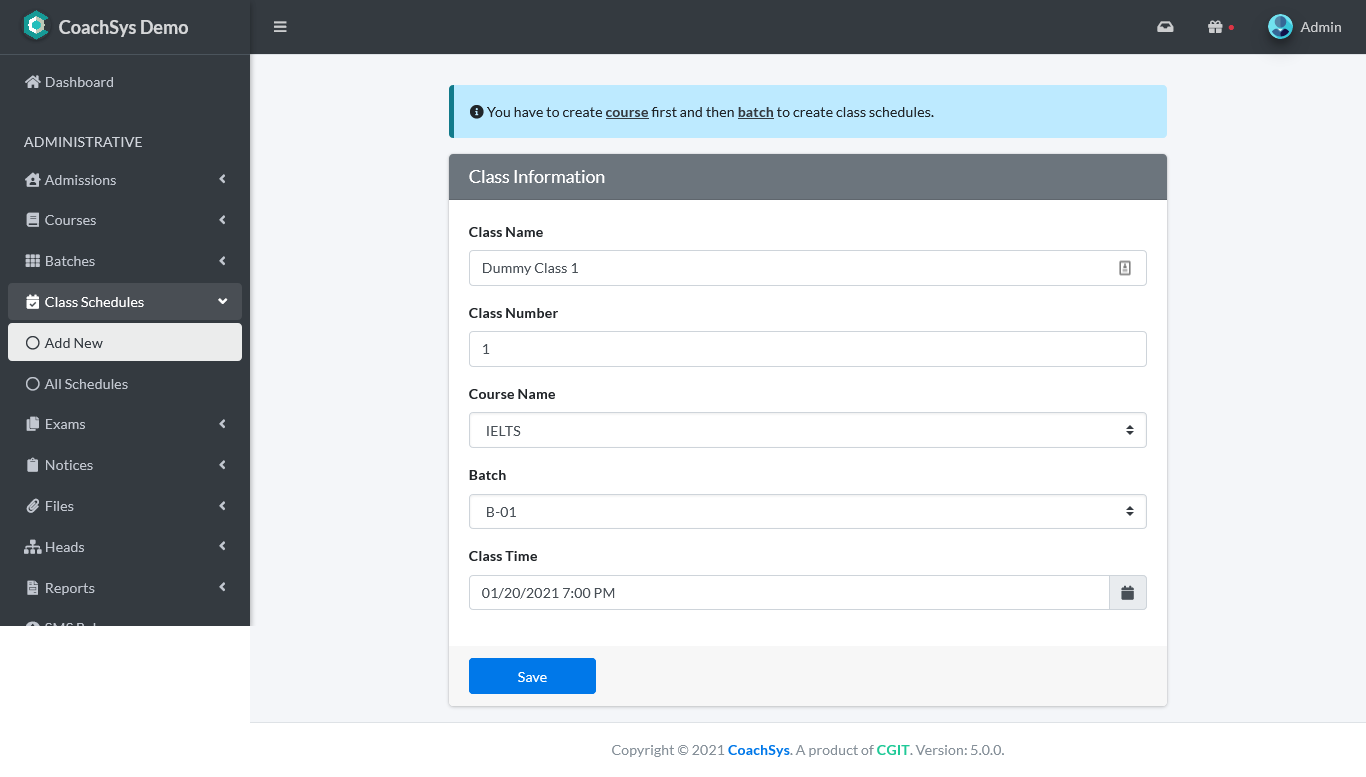This screenshot has height=777, width=1366.
Task: Open the inbox tray icon in header
Action: 1165,27
